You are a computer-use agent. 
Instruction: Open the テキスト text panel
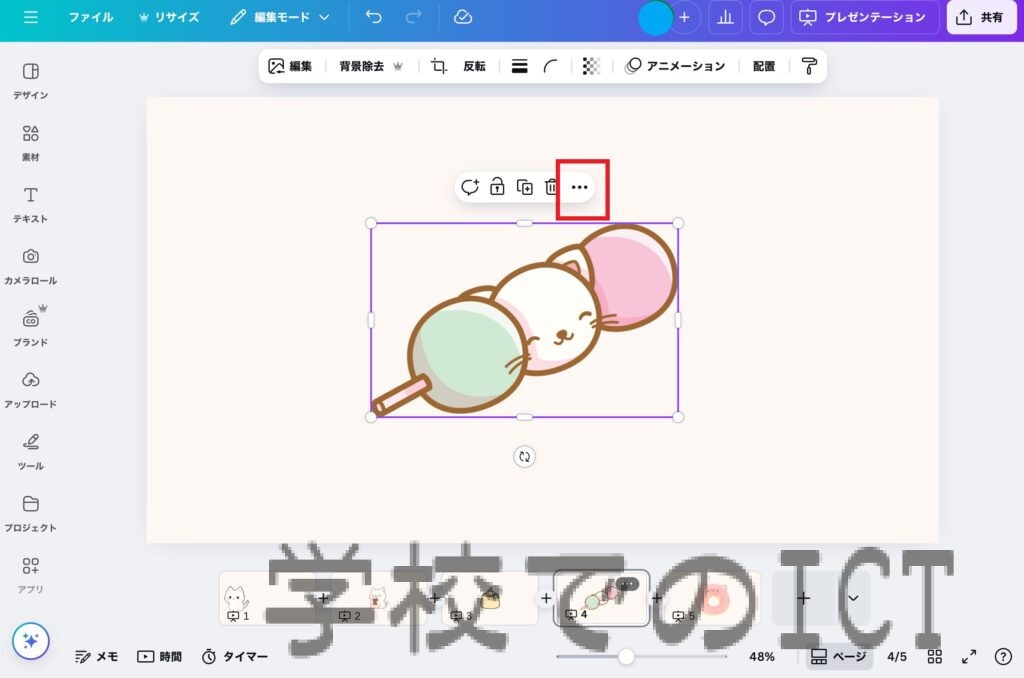tap(31, 204)
